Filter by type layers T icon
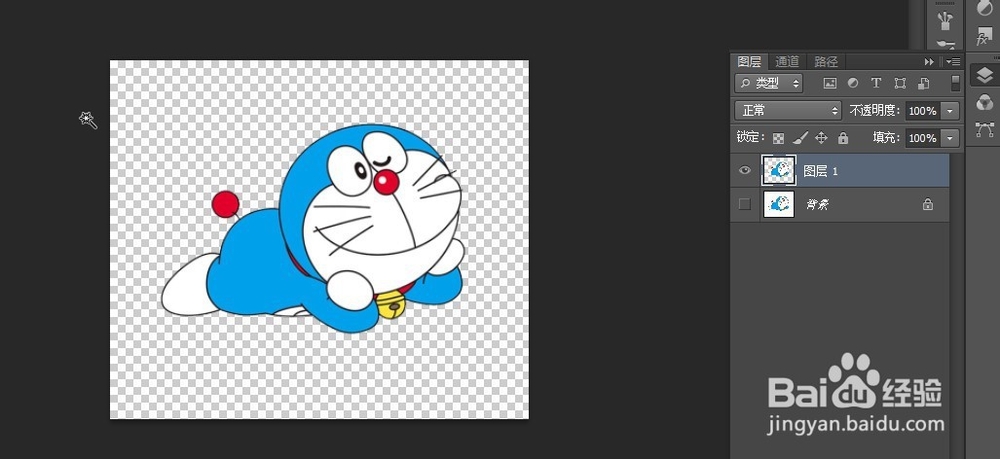The width and height of the screenshot is (1000, 459). pyautogui.click(x=876, y=83)
